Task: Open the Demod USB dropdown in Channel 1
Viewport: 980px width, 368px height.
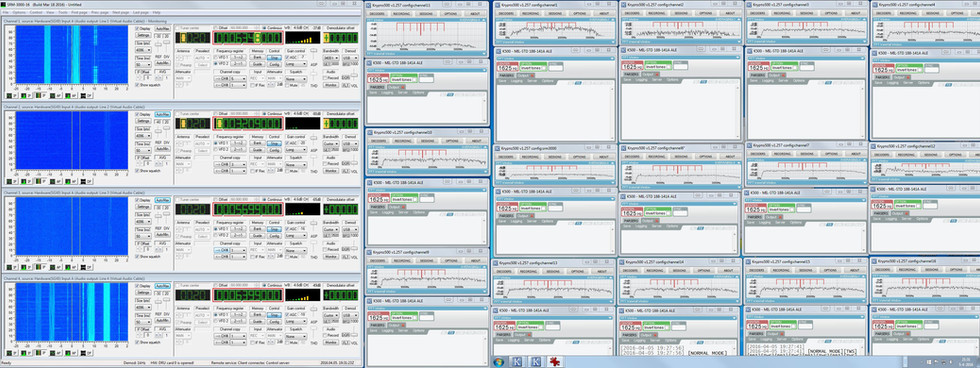Action: (349, 58)
